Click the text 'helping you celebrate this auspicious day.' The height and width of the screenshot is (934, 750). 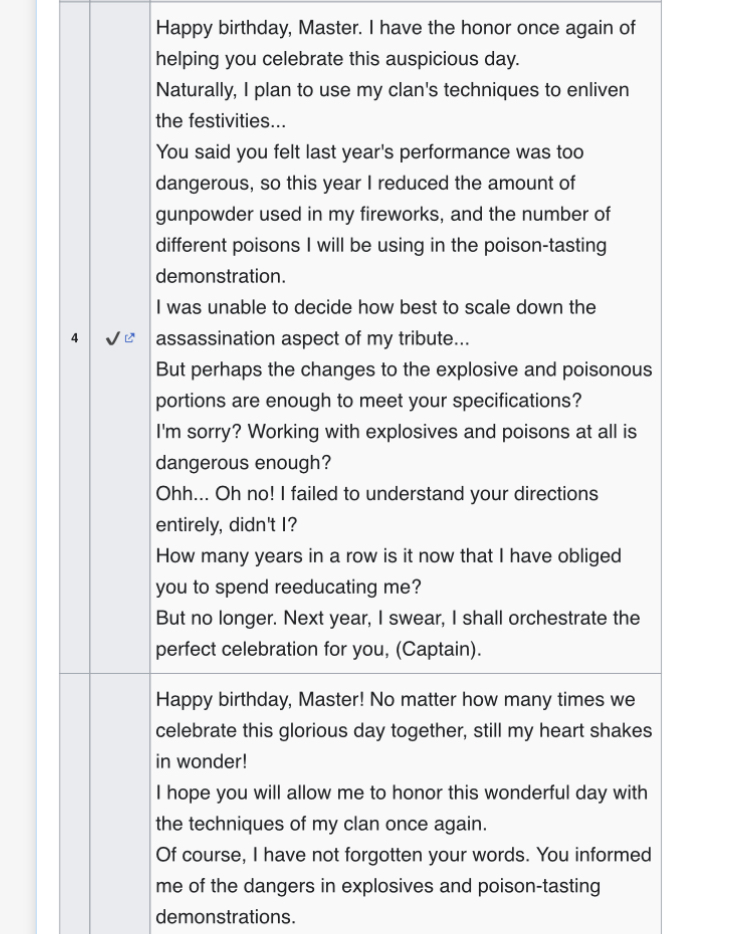tap(337, 59)
